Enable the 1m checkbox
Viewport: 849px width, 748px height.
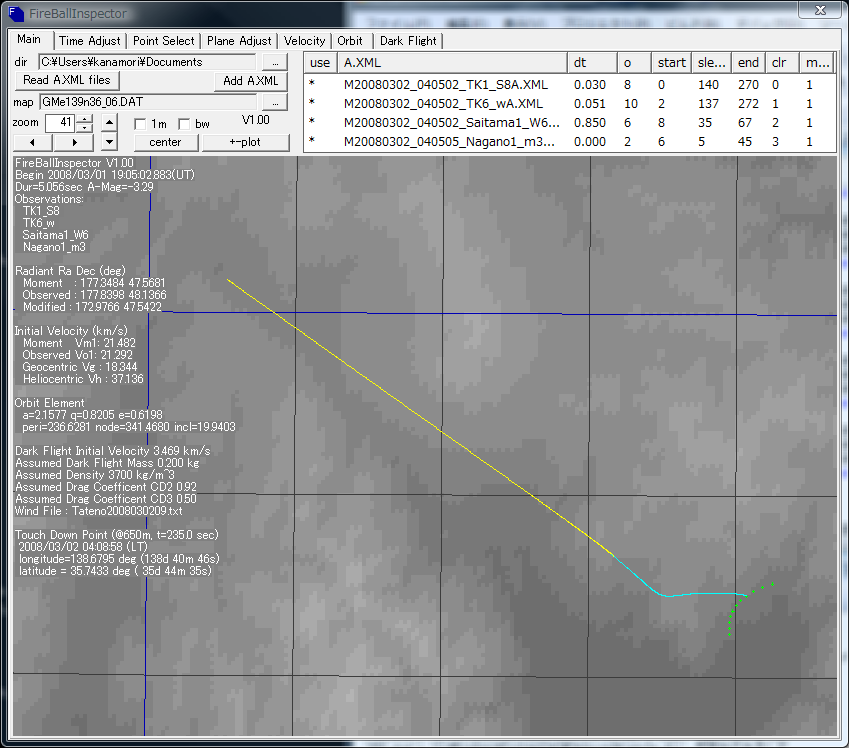[x=141, y=124]
